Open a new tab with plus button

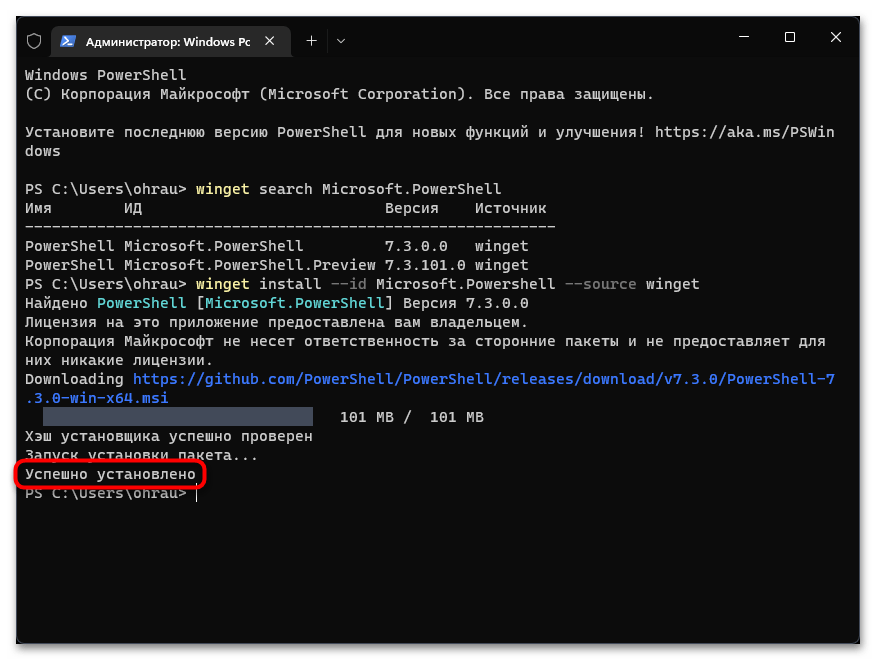coord(311,41)
